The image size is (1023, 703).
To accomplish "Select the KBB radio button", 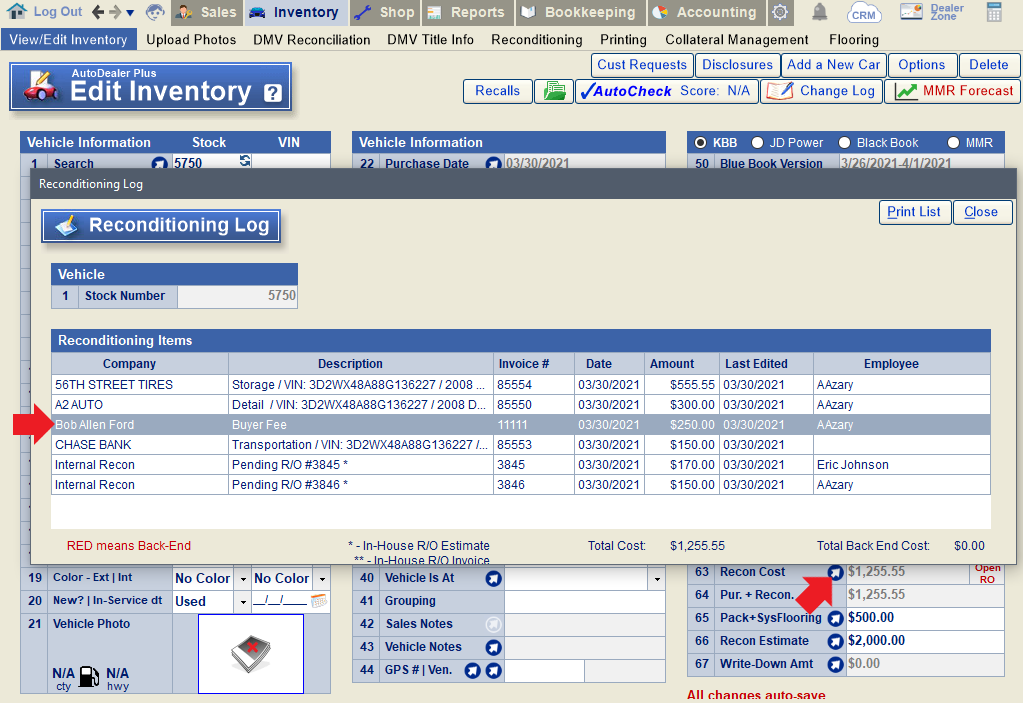I will click(x=700, y=143).
